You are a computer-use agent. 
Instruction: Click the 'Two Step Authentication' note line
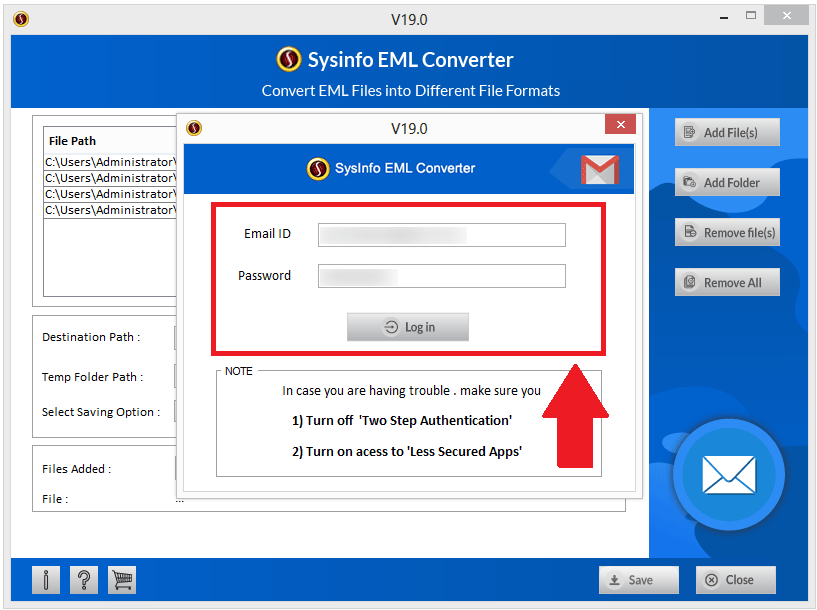(402, 420)
